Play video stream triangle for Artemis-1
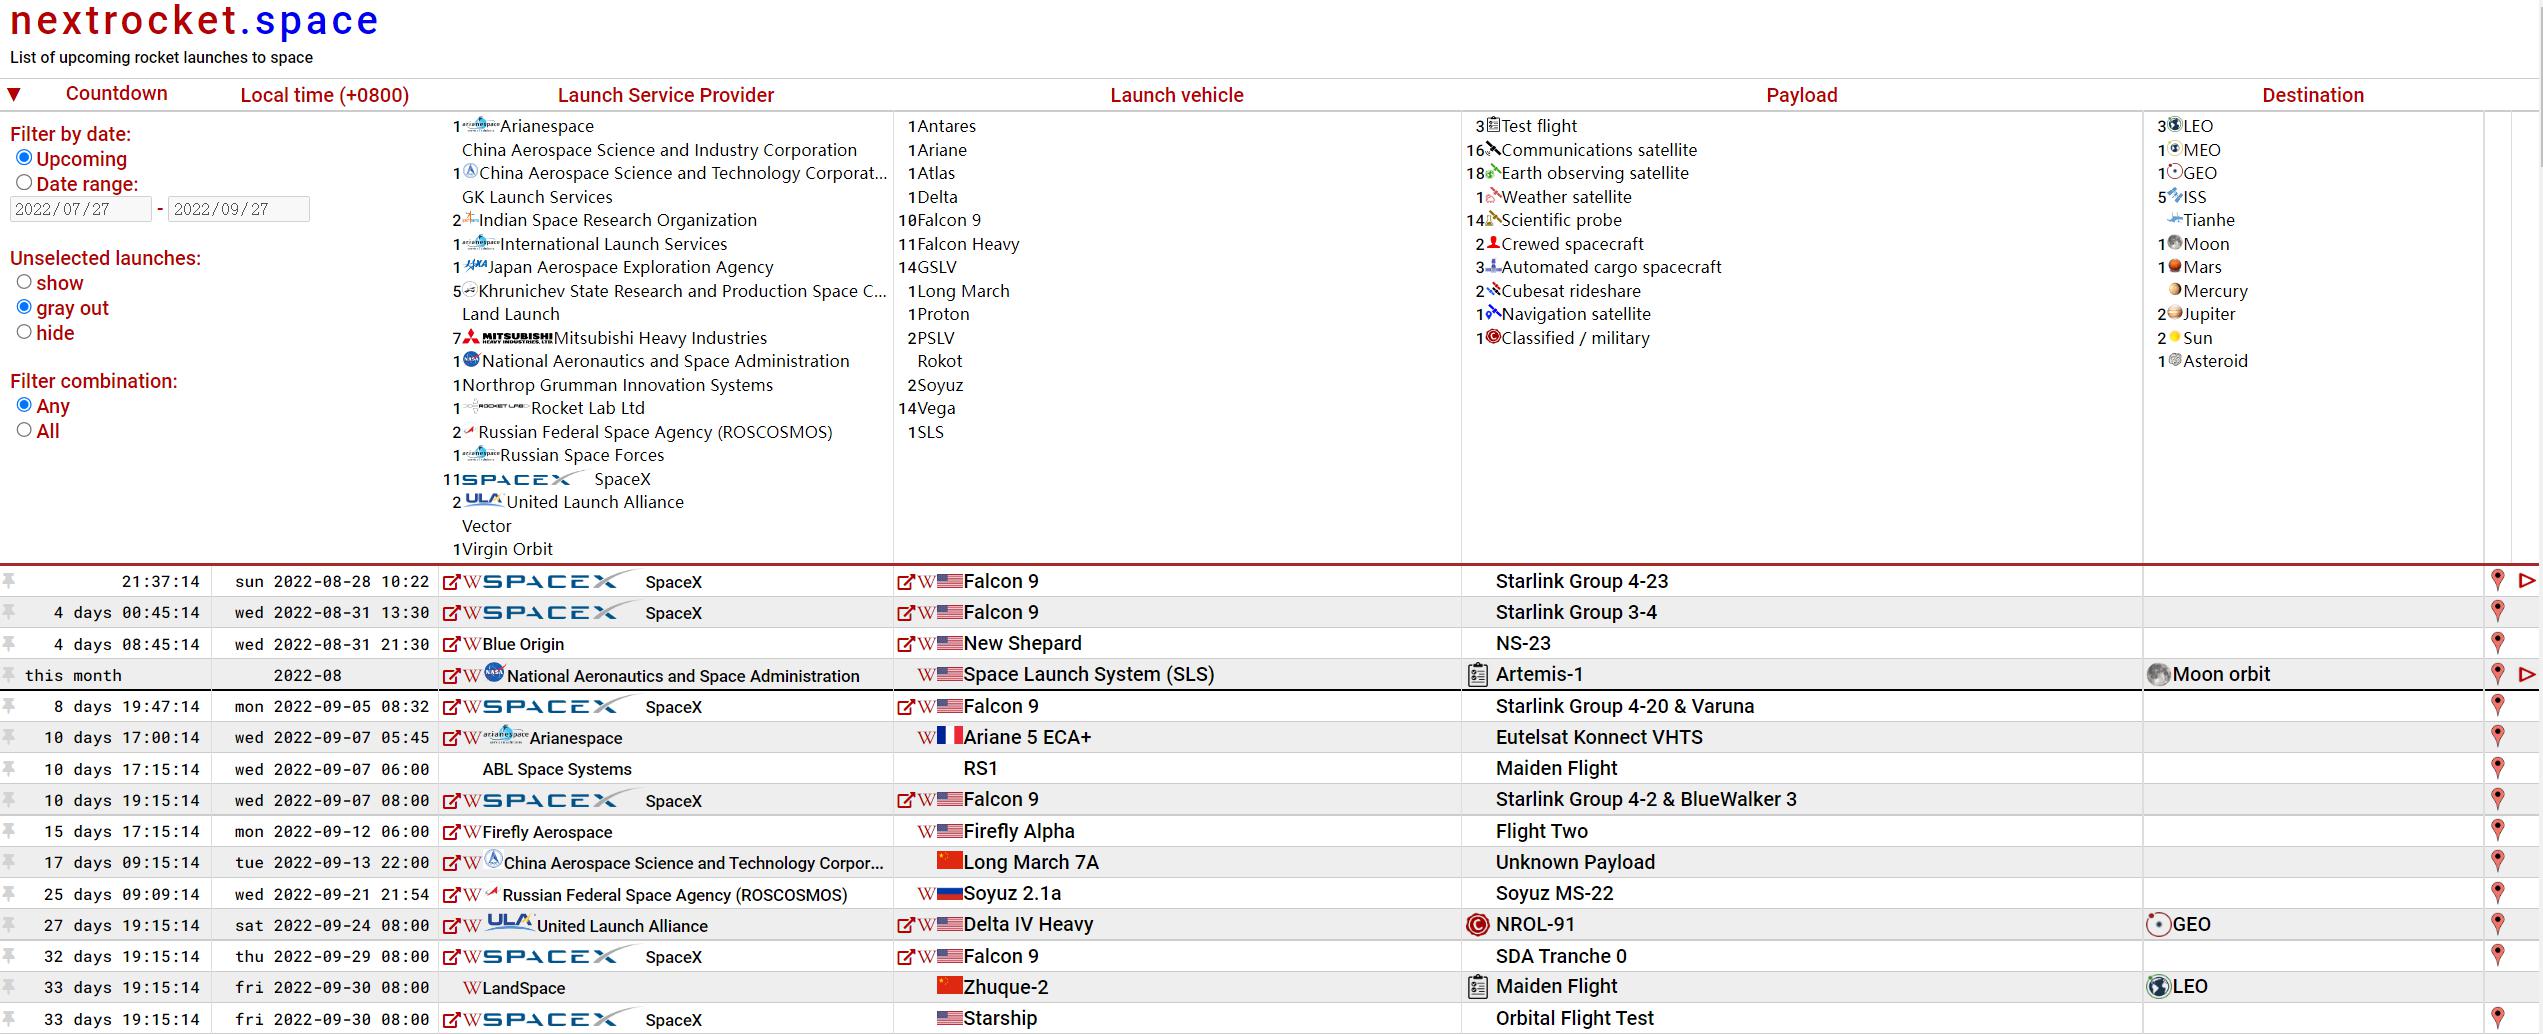2543x1034 pixels. (x=2527, y=675)
